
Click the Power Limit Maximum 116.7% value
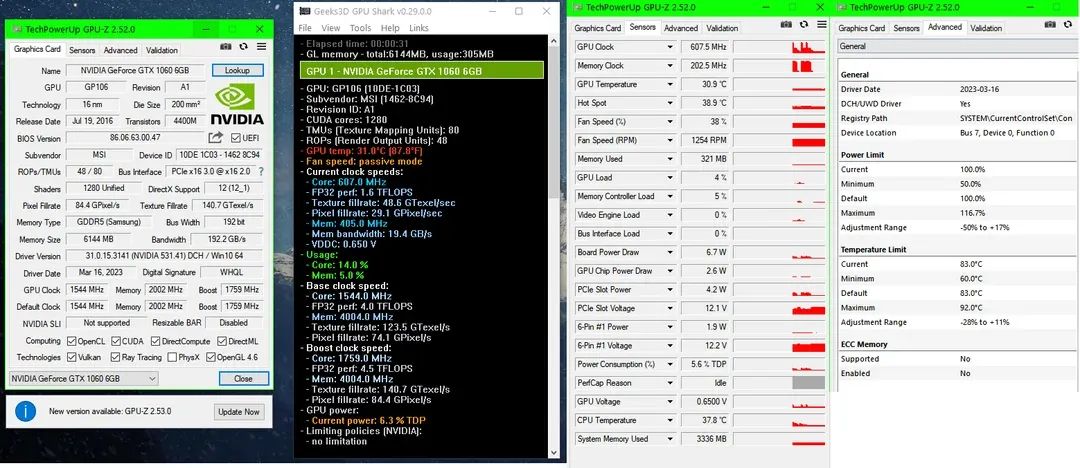pyautogui.click(x=973, y=213)
